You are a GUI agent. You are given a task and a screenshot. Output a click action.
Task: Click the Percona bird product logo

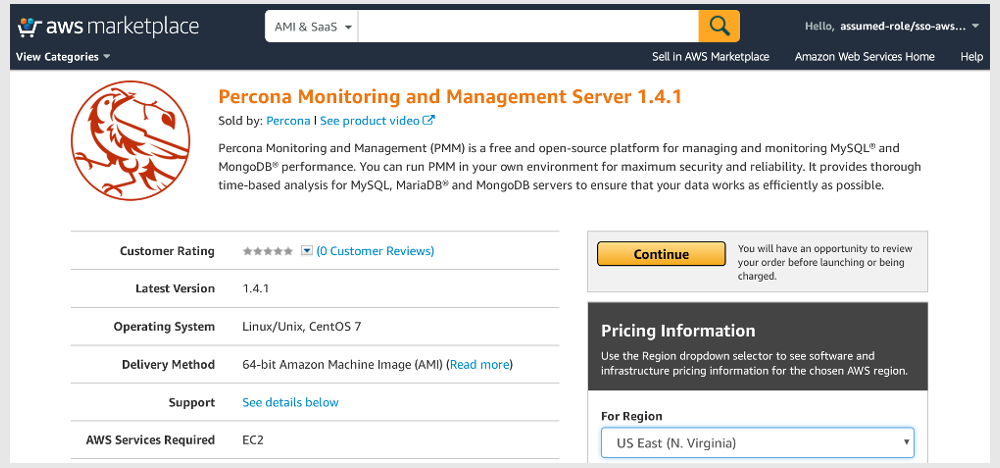click(x=131, y=141)
